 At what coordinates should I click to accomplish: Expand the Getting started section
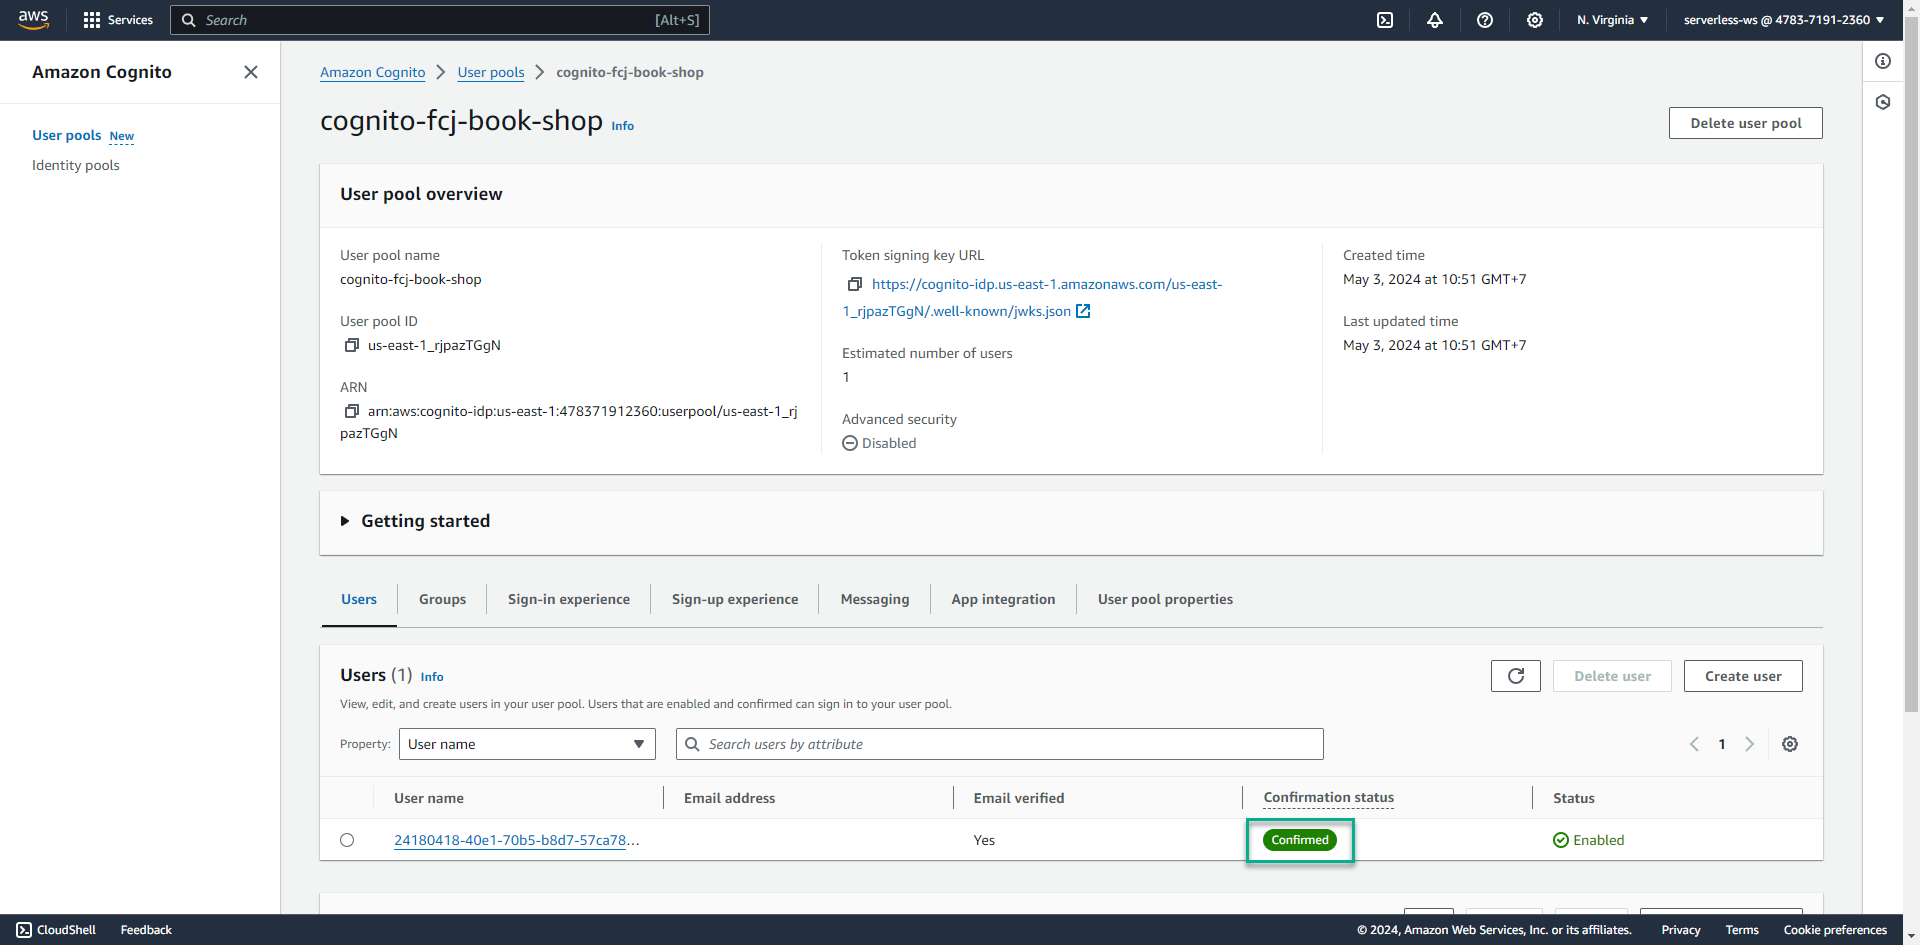415,521
